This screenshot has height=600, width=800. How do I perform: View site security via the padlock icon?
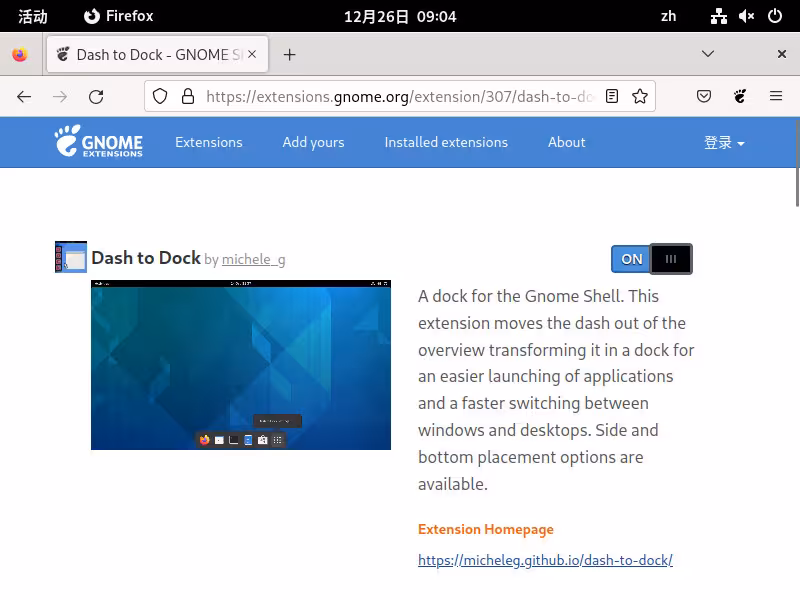188,96
